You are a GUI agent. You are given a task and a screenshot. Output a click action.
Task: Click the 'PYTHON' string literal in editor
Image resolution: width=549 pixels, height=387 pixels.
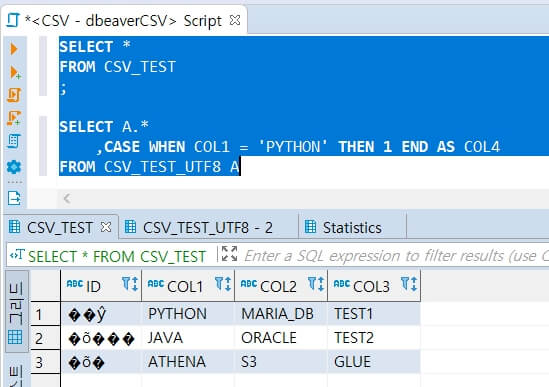click(293, 146)
